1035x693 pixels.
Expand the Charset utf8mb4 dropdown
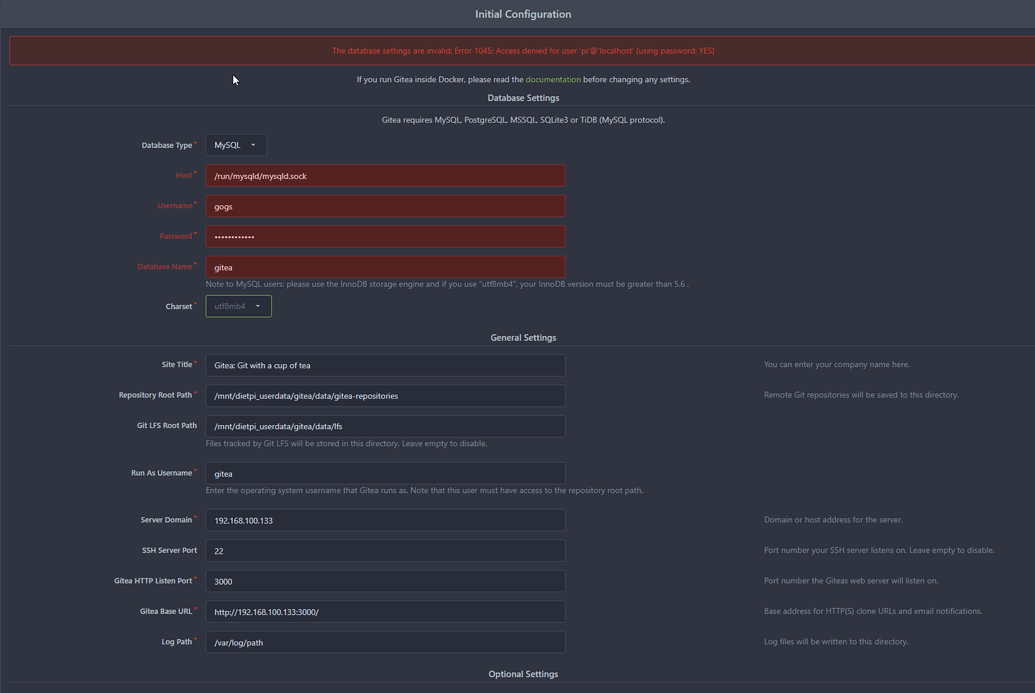click(238, 306)
